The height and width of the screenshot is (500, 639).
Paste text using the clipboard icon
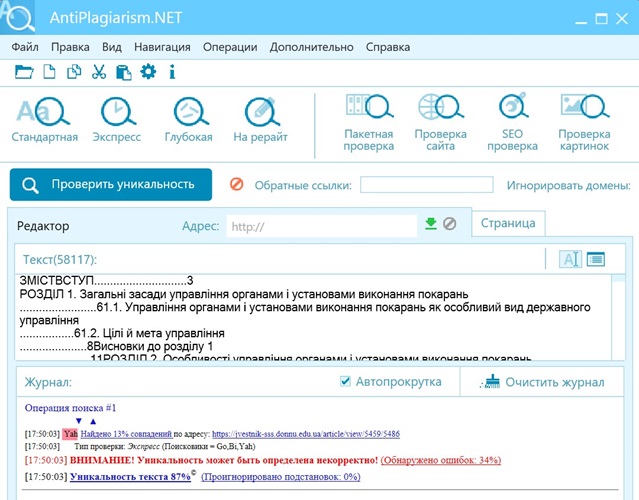[x=123, y=72]
